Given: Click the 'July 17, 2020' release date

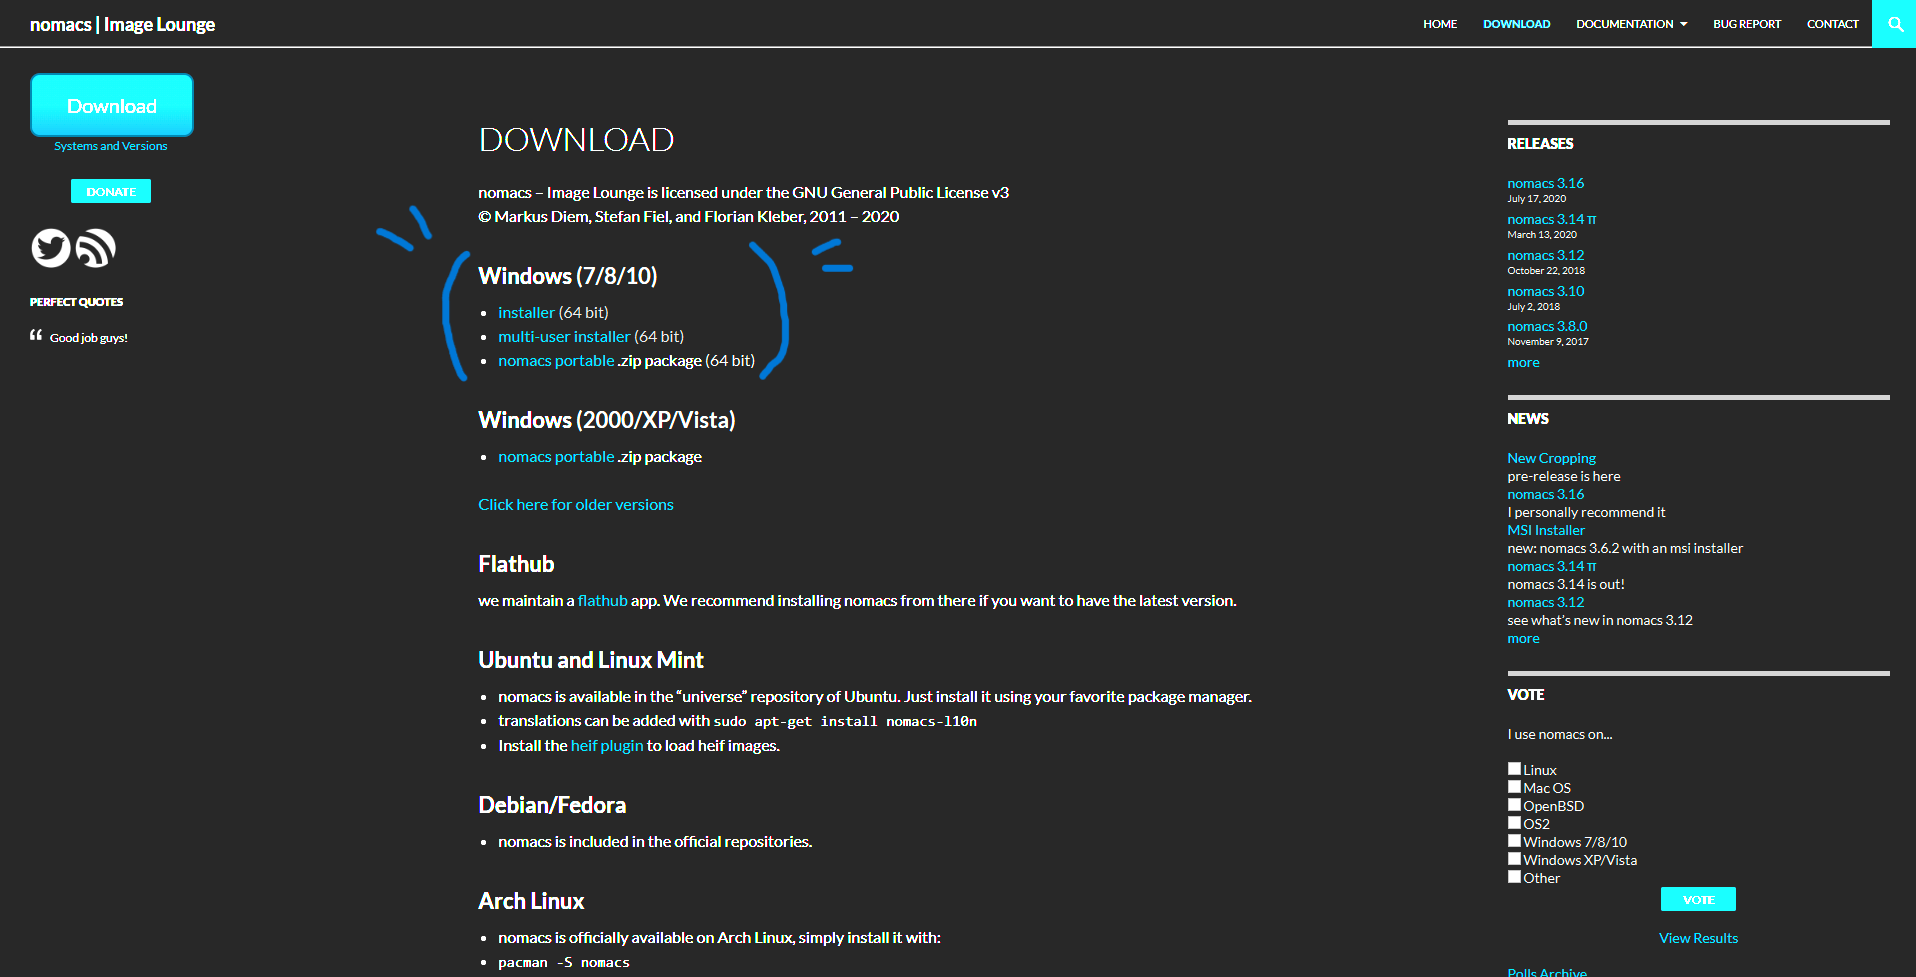Looking at the screenshot, I should coord(1537,199).
